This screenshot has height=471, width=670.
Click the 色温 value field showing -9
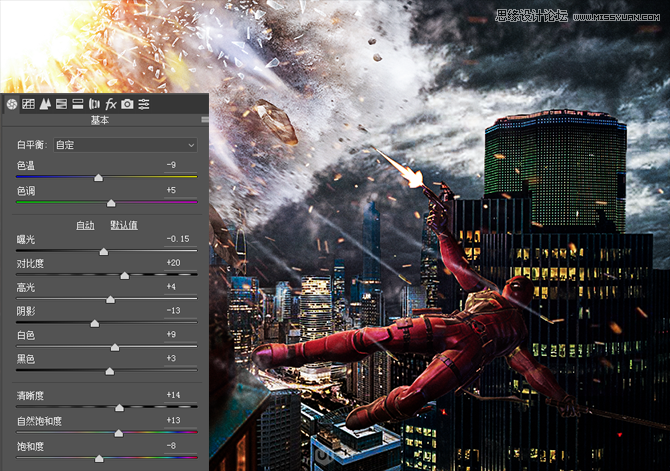180,165
